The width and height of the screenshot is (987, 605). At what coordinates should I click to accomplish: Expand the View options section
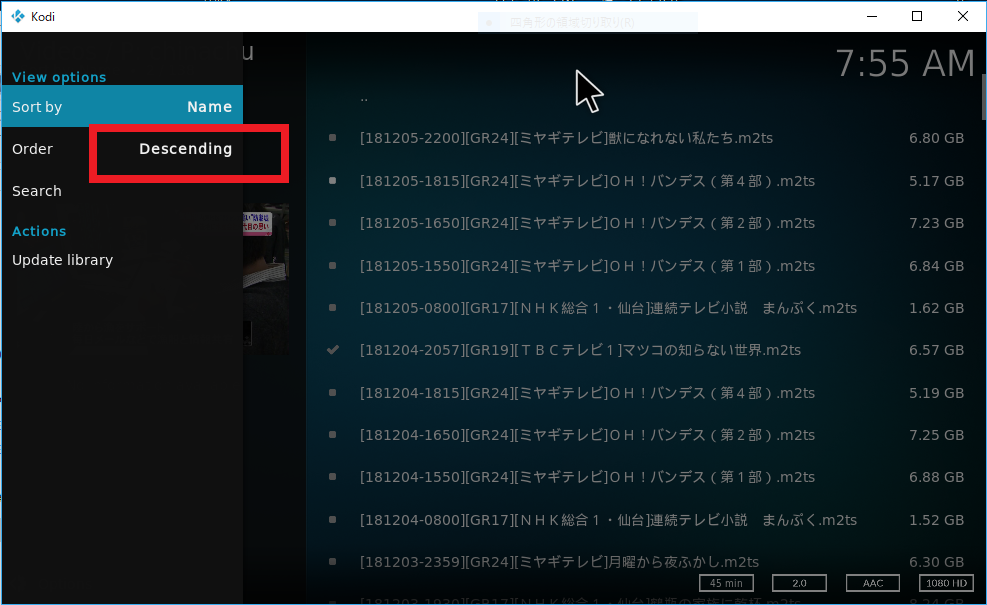[58, 77]
